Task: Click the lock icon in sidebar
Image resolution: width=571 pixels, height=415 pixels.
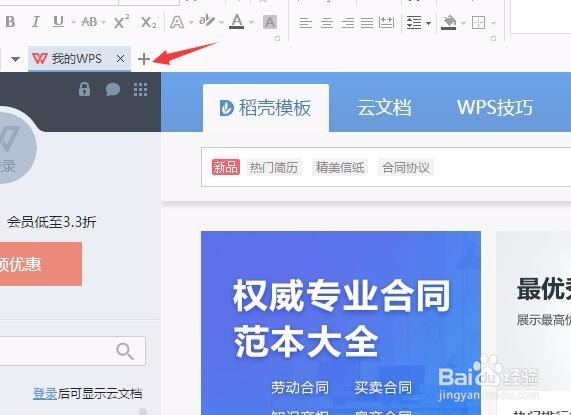Action: [x=84, y=89]
